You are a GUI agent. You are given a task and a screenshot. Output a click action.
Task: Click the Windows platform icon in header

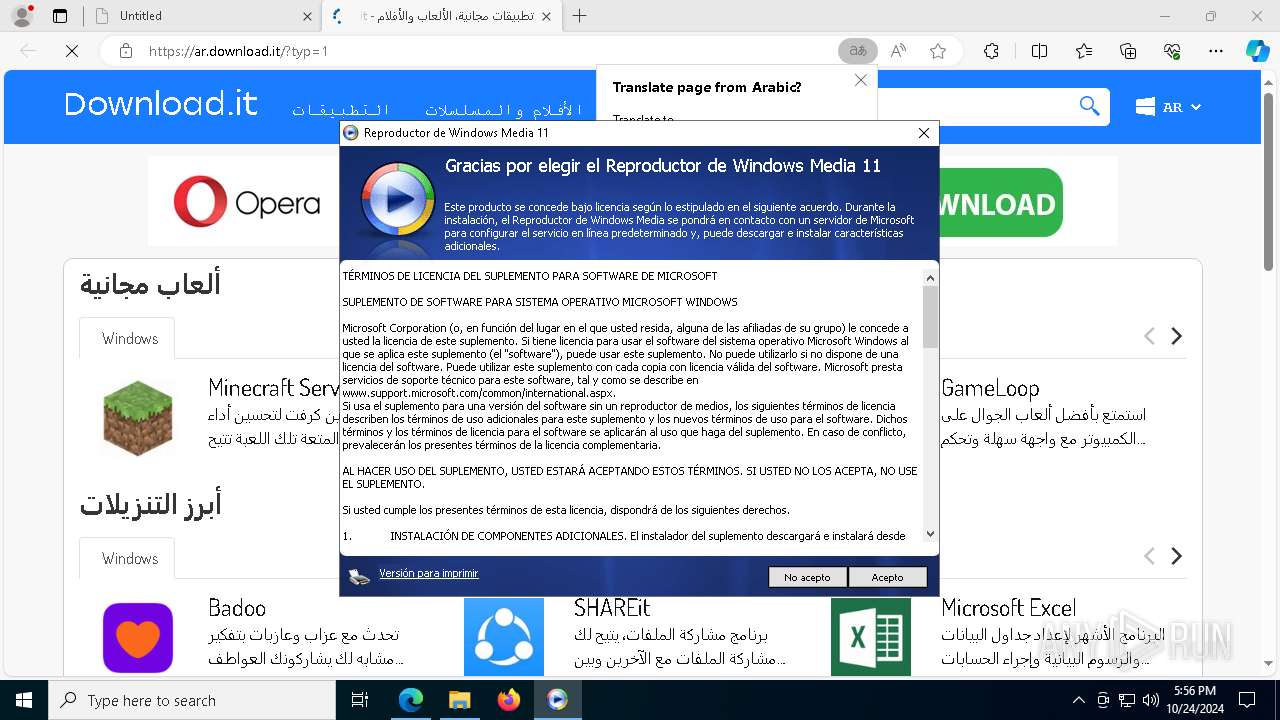(x=1145, y=107)
